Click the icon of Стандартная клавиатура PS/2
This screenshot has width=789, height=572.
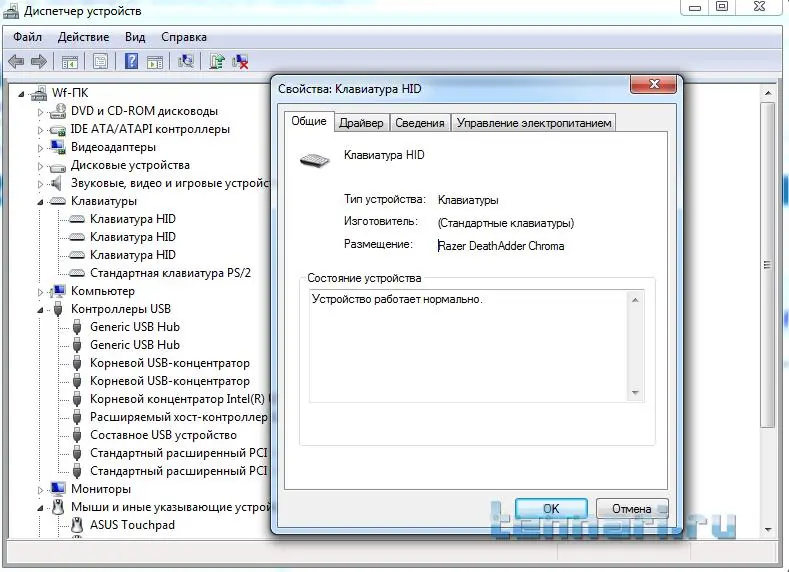[76, 273]
